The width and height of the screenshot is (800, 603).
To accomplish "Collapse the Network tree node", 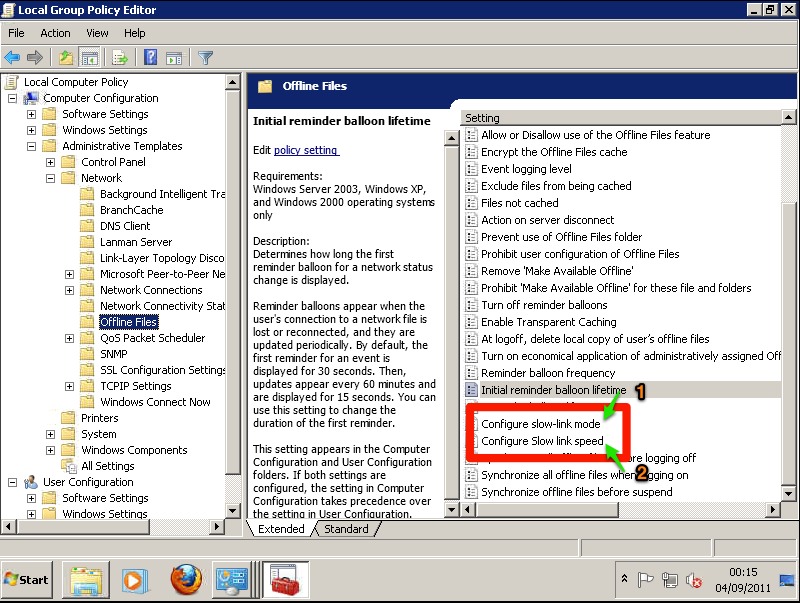I will tap(51, 178).
